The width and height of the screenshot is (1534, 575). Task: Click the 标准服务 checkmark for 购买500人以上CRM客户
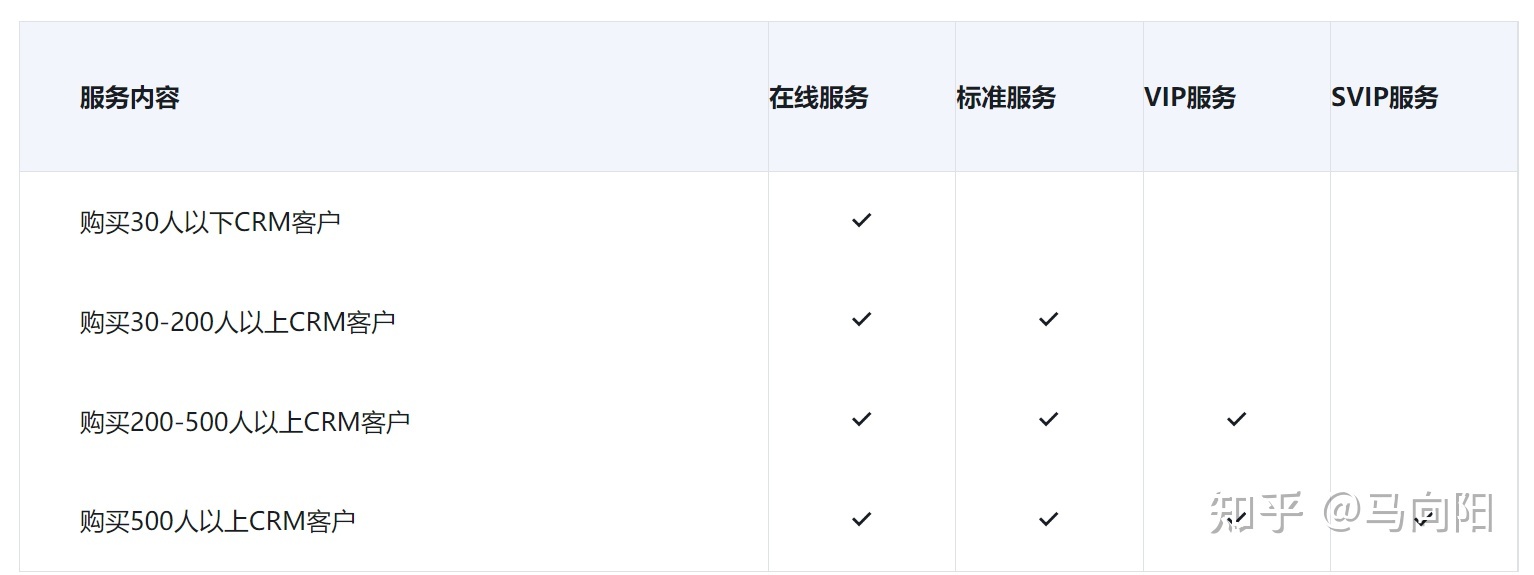(1048, 520)
